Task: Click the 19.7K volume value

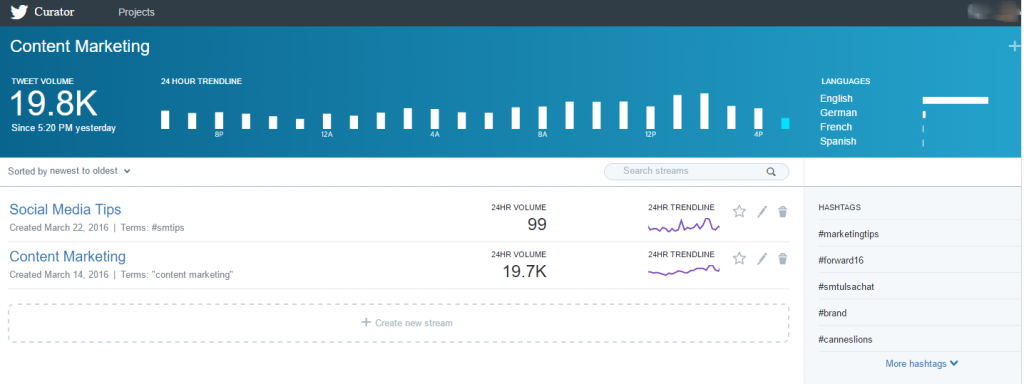Action: [524, 272]
